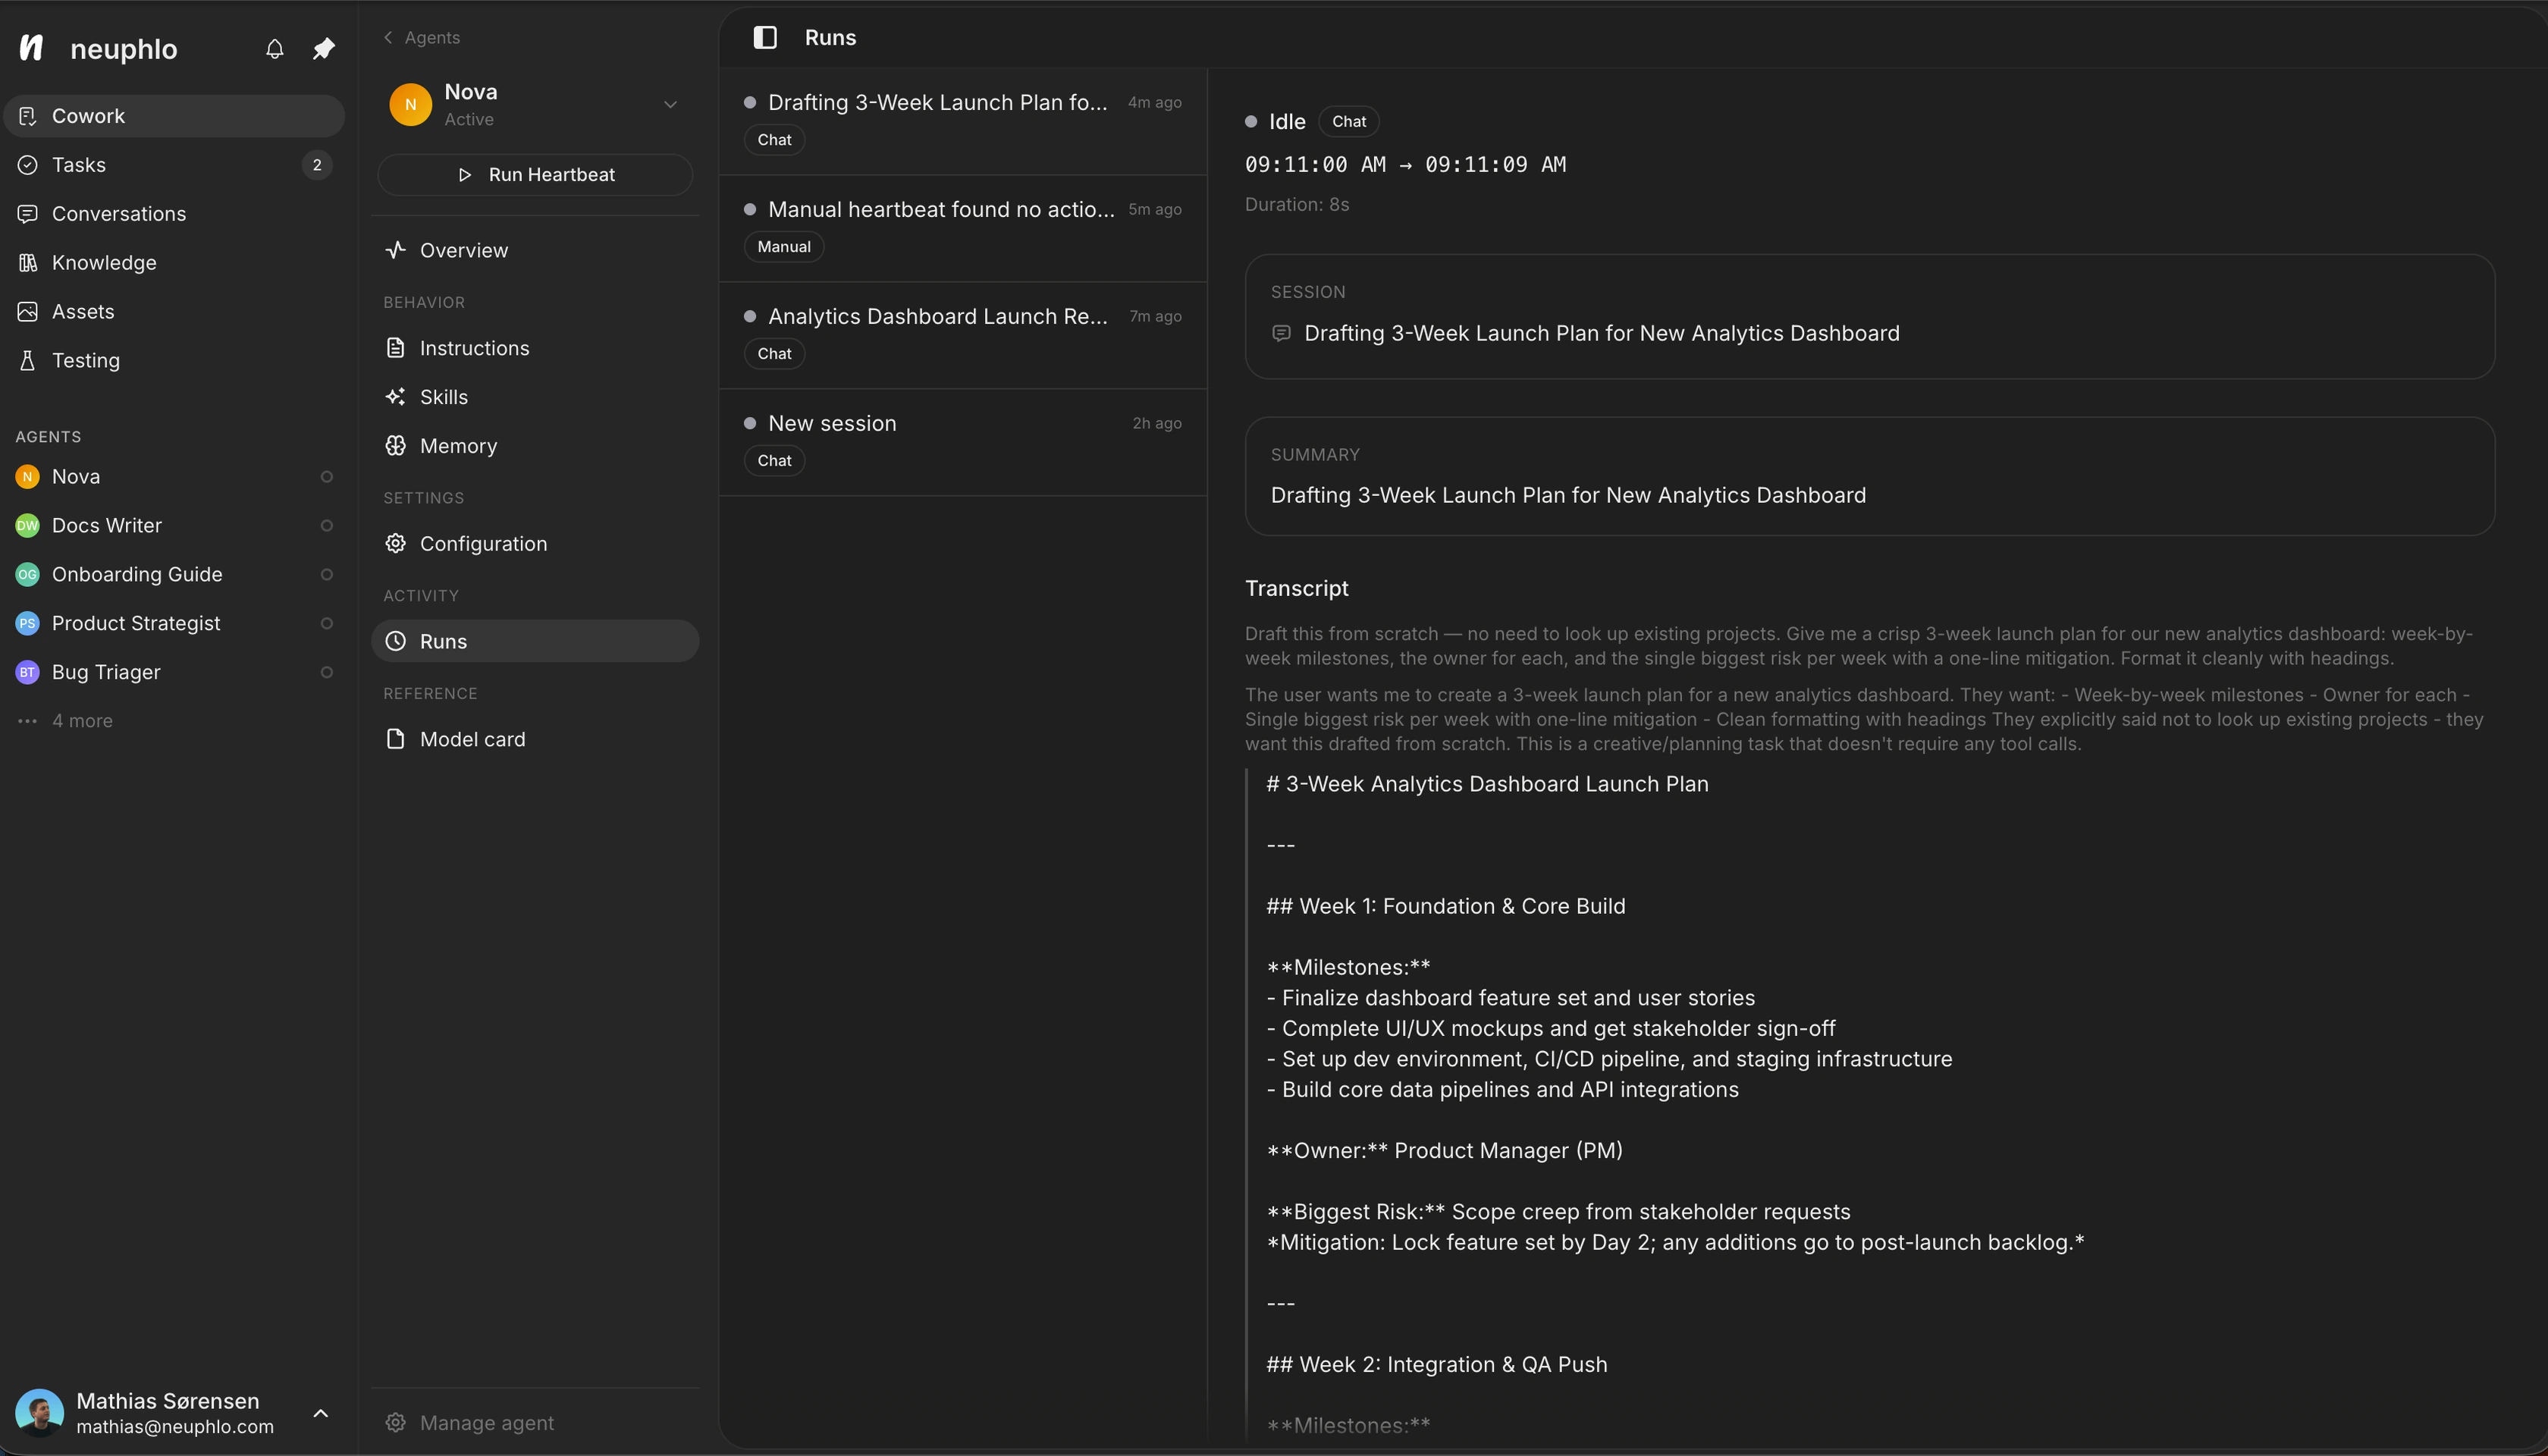The image size is (2548, 1456).
Task: Toggle the panel layout icon beside Runs
Action: [x=765, y=37]
